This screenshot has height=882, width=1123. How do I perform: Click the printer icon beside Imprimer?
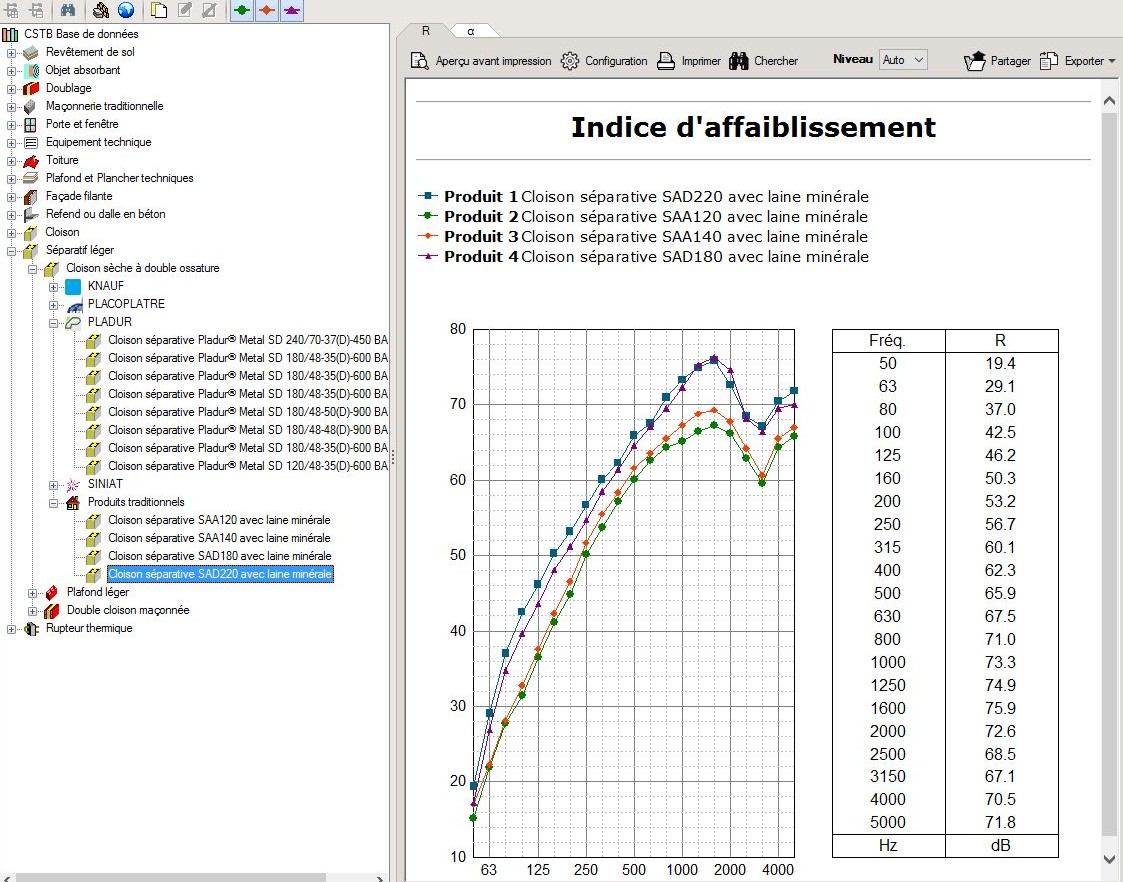[666, 61]
